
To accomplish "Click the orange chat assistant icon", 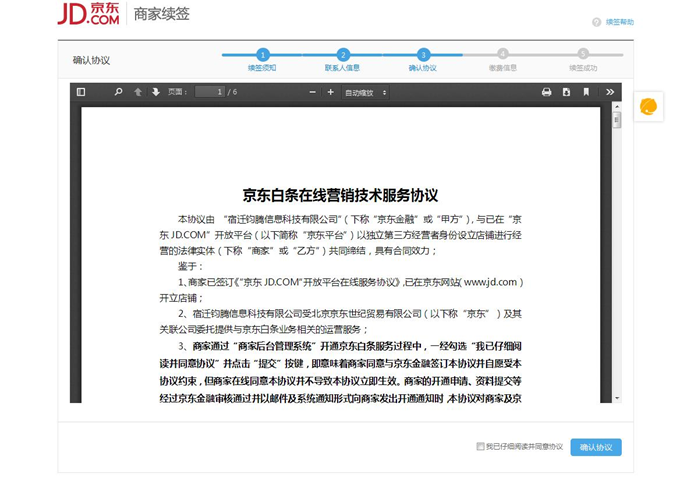I will pos(648,107).
